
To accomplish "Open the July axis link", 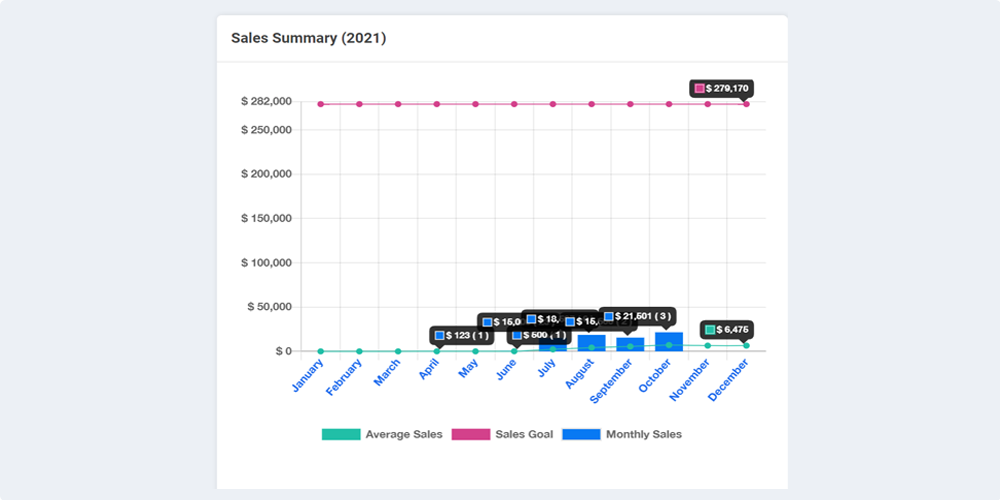I will (x=547, y=368).
